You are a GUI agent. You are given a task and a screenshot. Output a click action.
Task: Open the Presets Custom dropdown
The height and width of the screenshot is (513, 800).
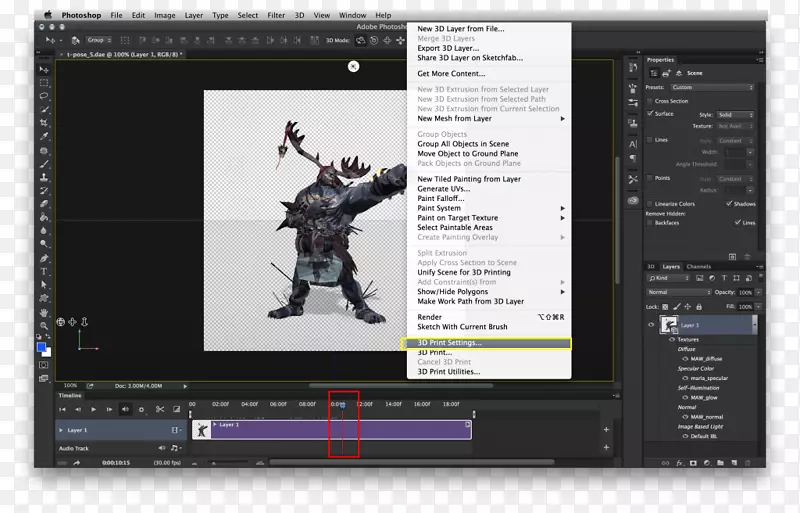[x=712, y=87]
